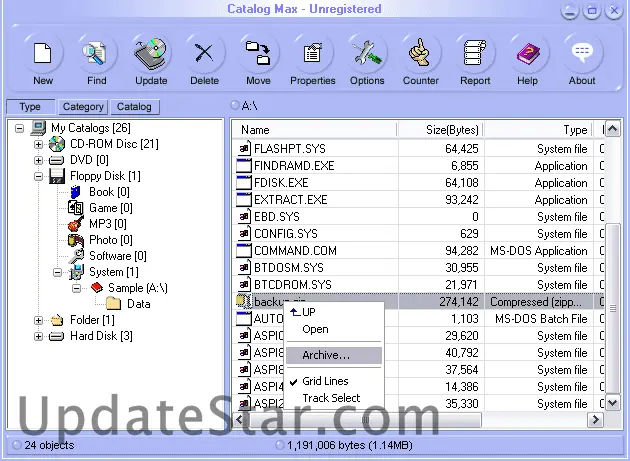Click the DVD [0] tree label
The height and width of the screenshot is (461, 630).
(x=89, y=160)
